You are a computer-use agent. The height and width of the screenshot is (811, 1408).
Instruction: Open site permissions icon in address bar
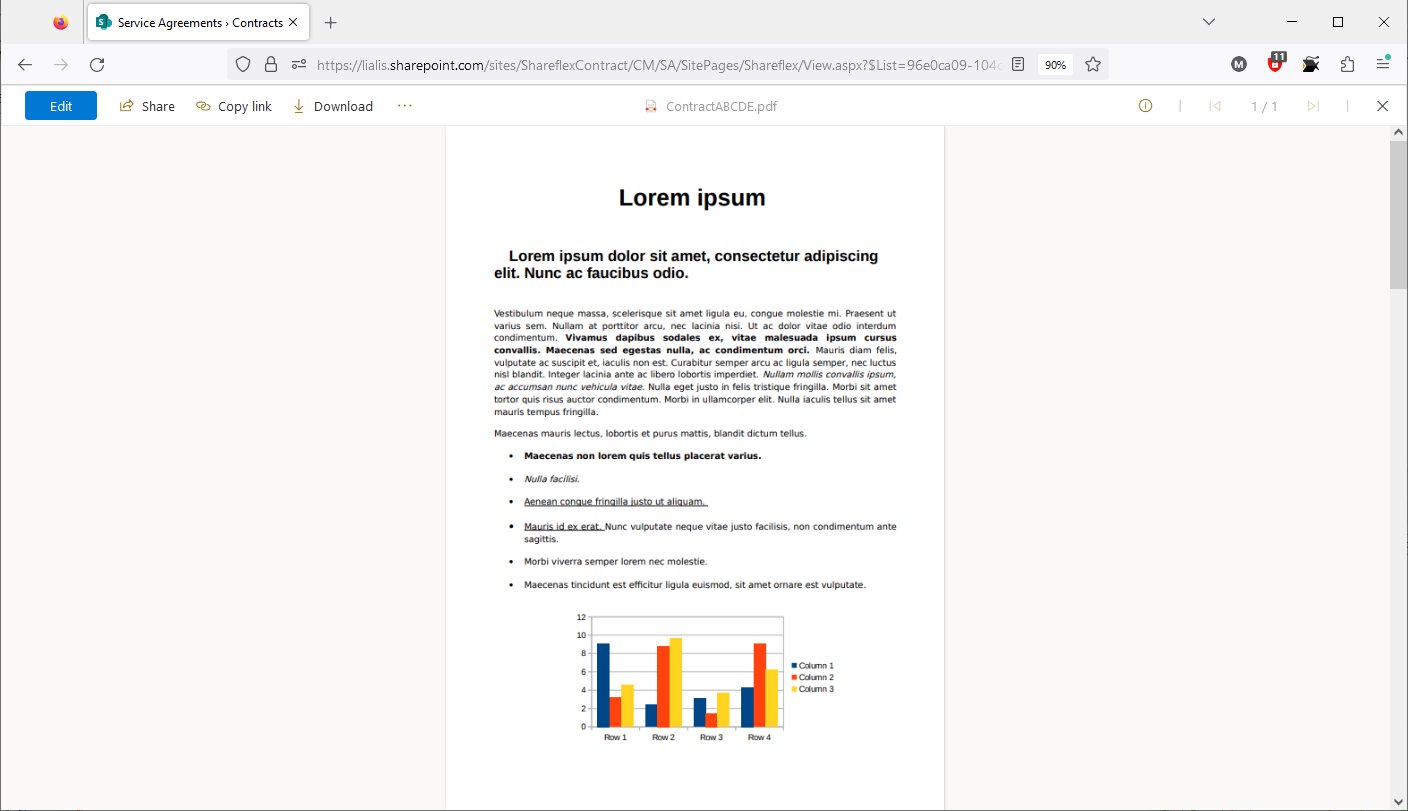[x=298, y=64]
